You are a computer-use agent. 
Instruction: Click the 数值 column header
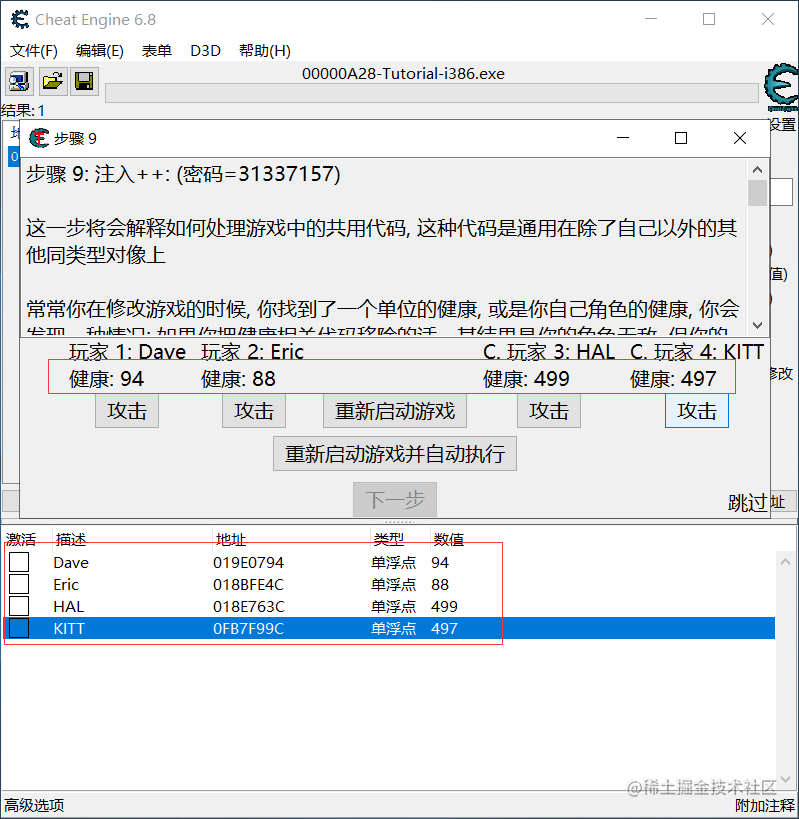coord(449,539)
